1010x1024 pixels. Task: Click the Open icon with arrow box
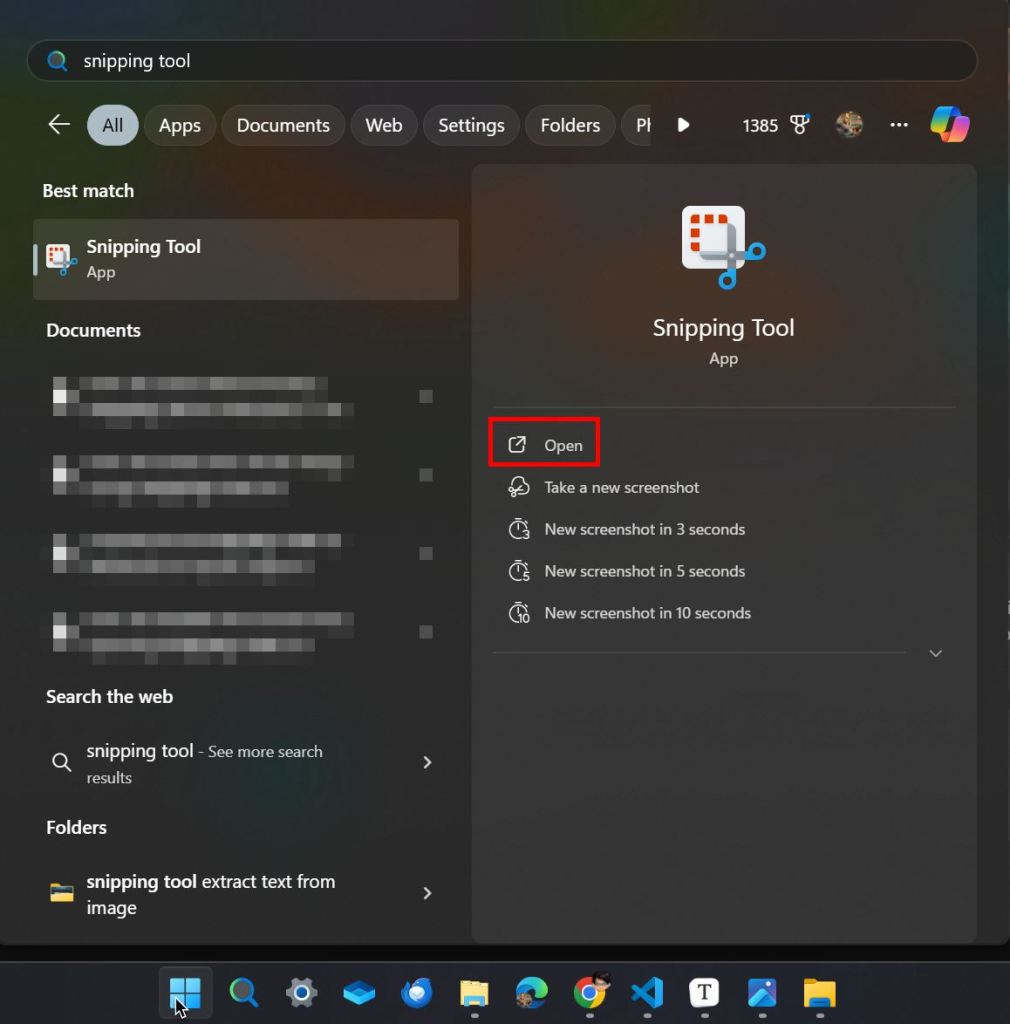click(x=517, y=445)
